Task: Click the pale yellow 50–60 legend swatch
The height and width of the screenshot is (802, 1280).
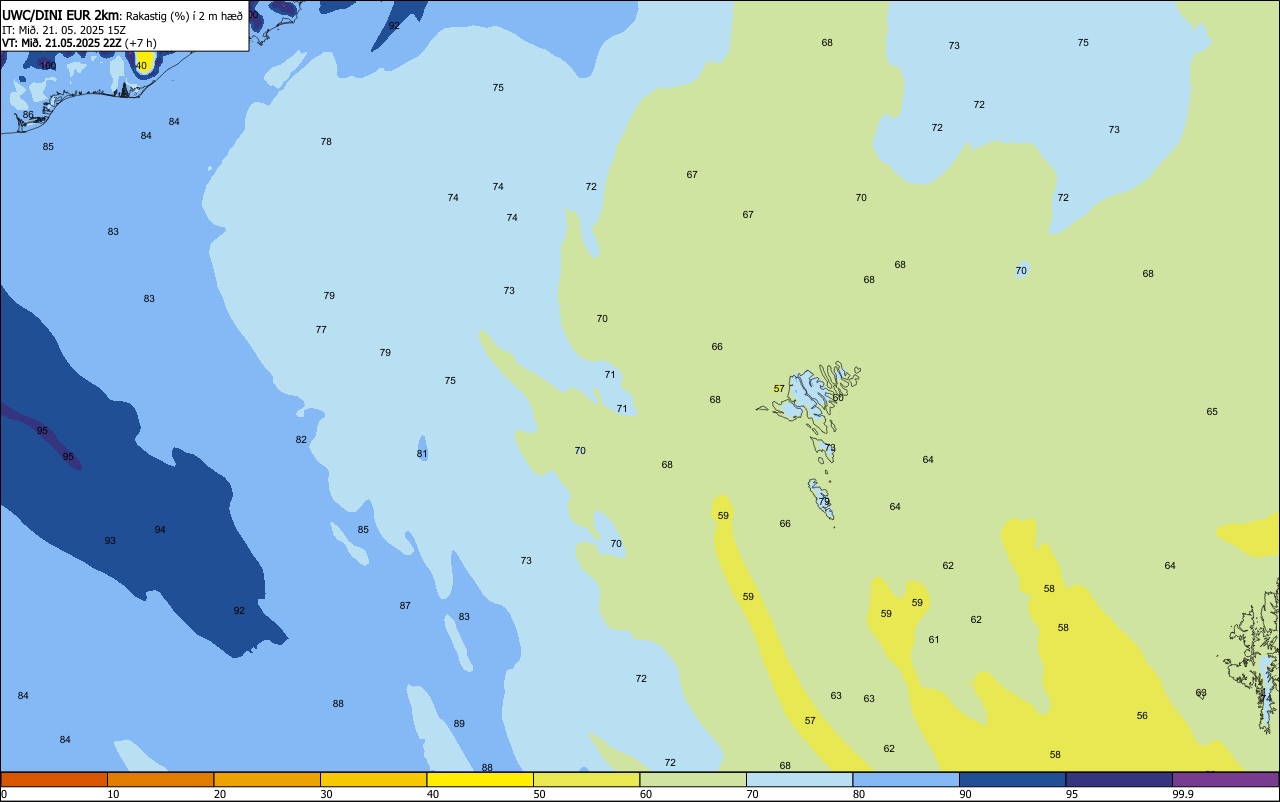Action: click(586, 779)
